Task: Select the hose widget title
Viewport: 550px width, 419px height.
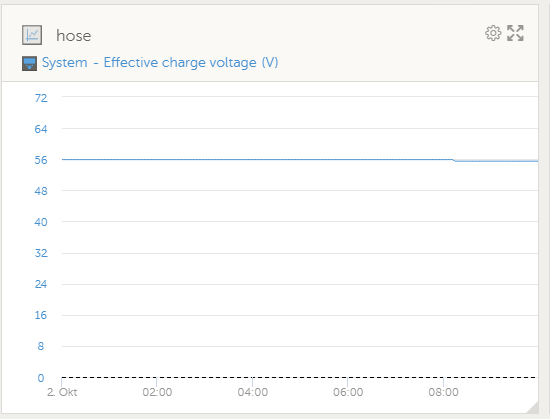Action: click(x=74, y=36)
